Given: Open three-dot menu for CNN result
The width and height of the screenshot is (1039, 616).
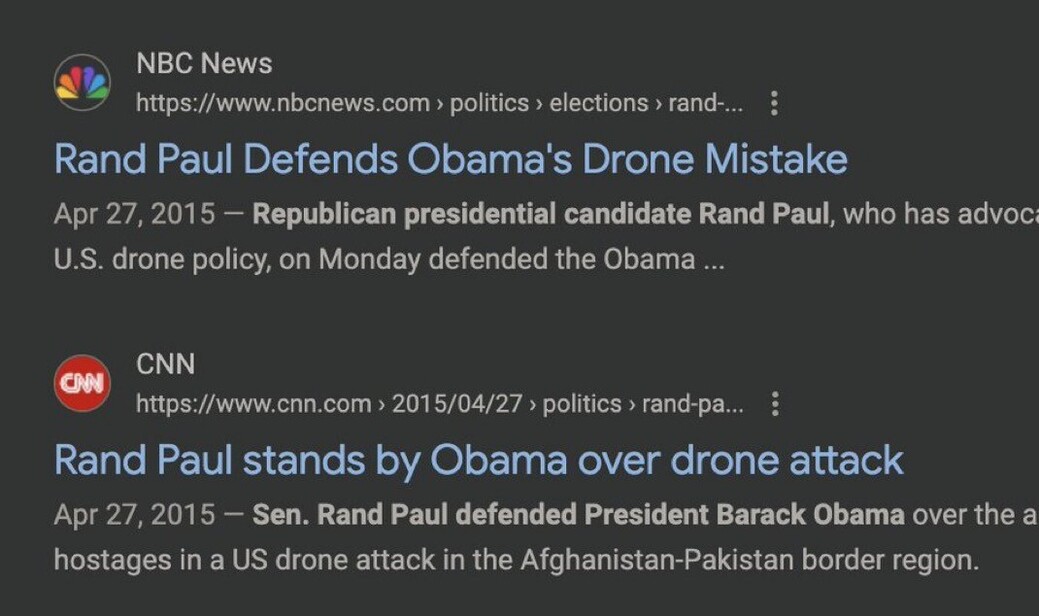Looking at the screenshot, I should tap(774, 404).
